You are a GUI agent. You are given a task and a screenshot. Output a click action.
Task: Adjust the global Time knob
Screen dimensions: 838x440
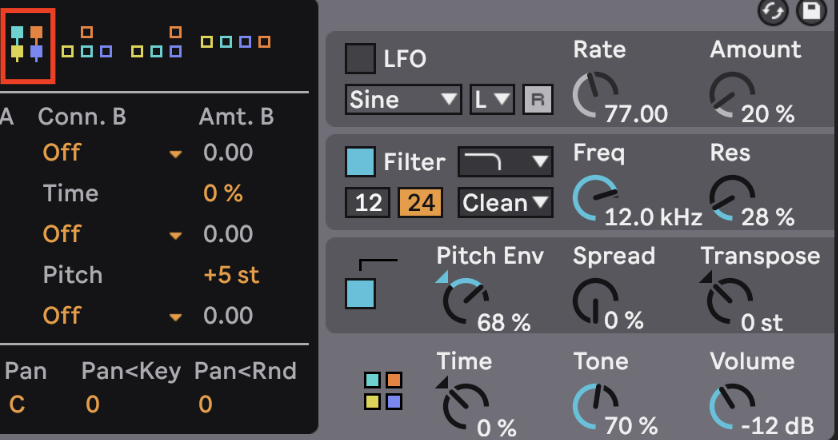point(465,406)
